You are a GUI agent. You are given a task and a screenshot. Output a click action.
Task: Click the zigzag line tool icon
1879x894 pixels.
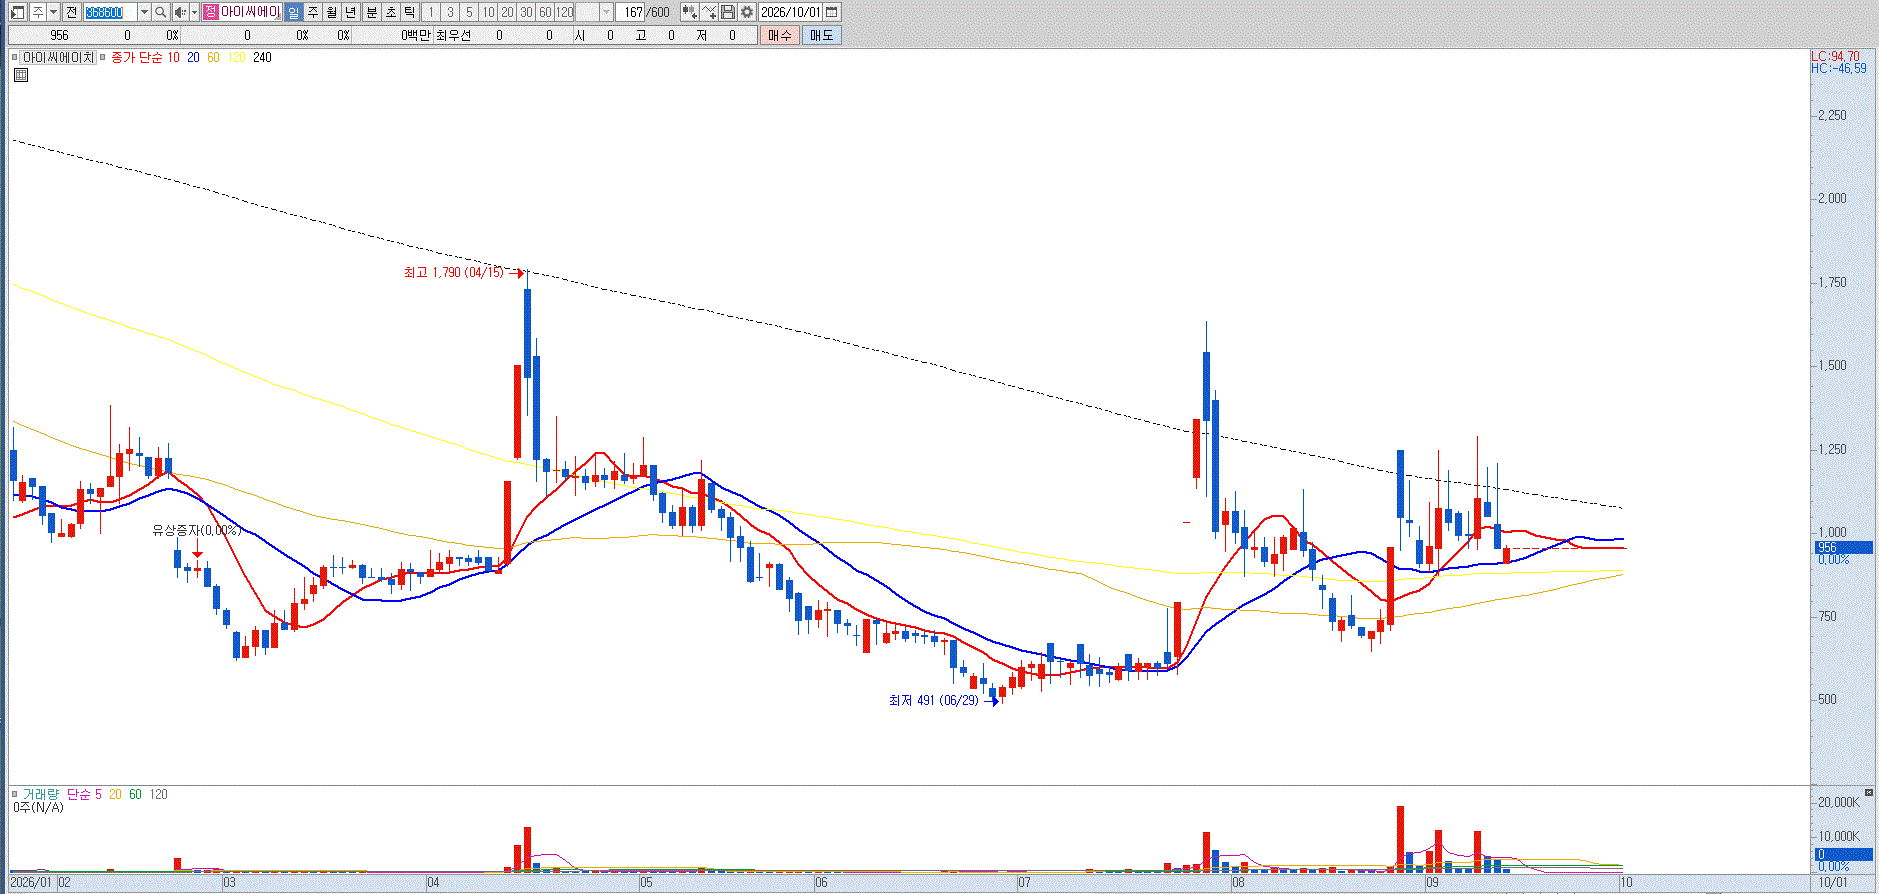click(x=709, y=12)
